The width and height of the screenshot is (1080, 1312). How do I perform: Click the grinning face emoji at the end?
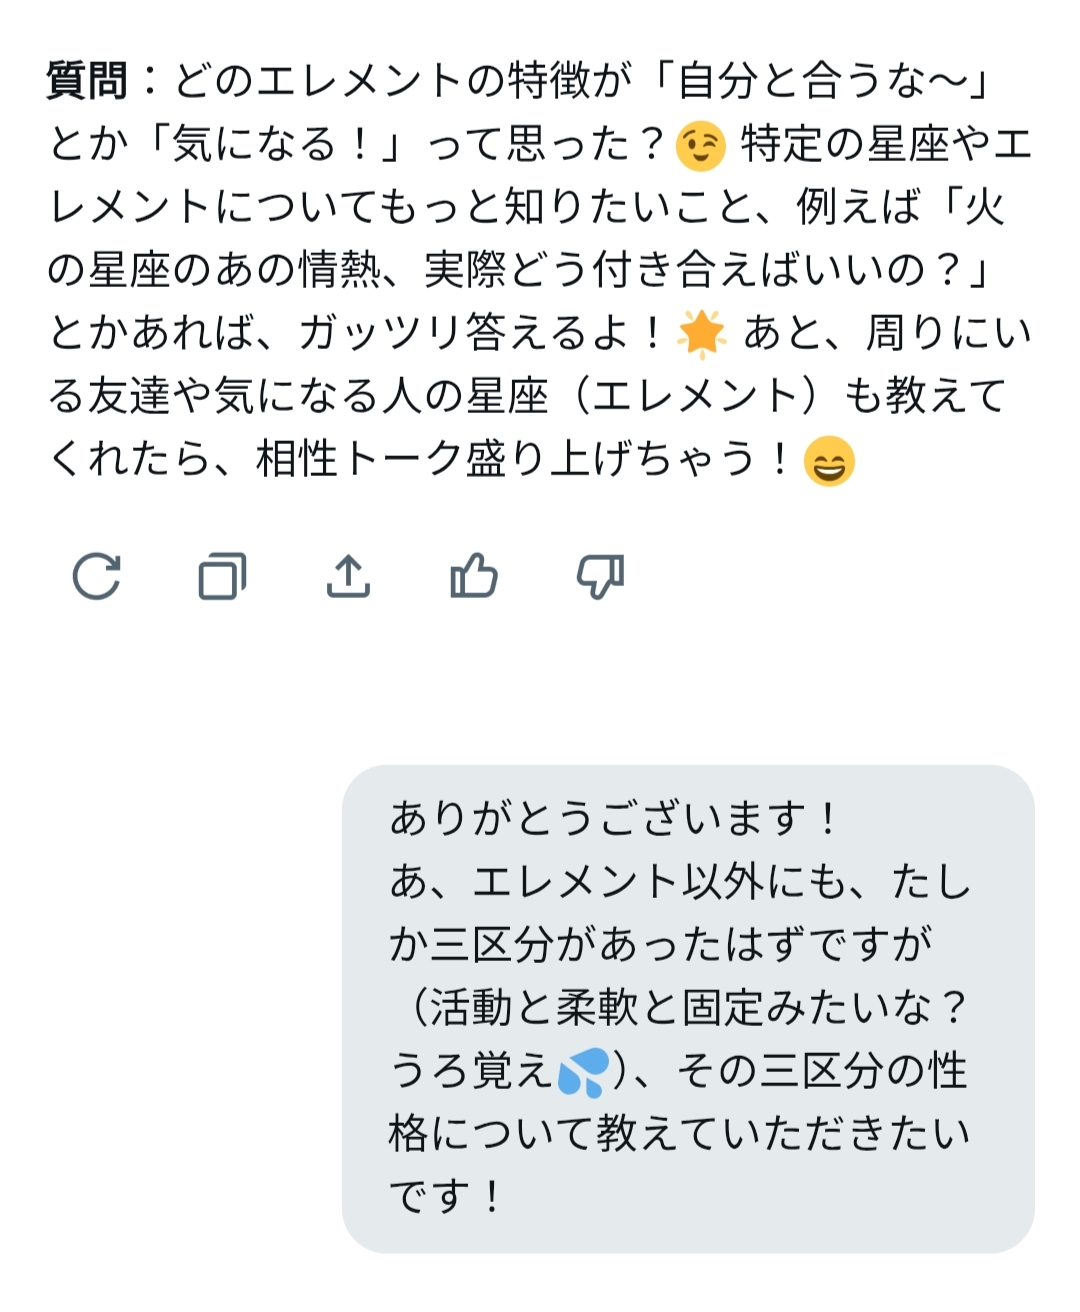click(829, 462)
